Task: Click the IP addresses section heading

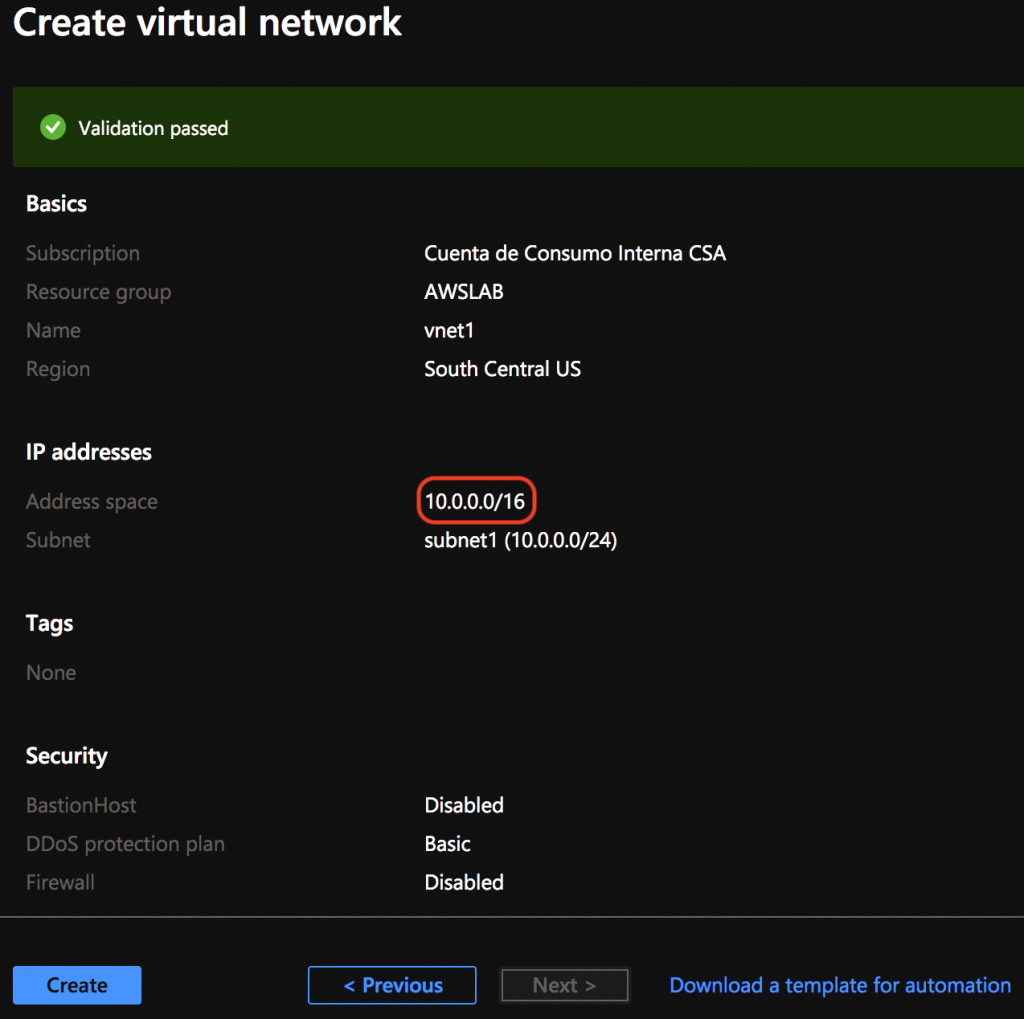Action: coord(89,452)
